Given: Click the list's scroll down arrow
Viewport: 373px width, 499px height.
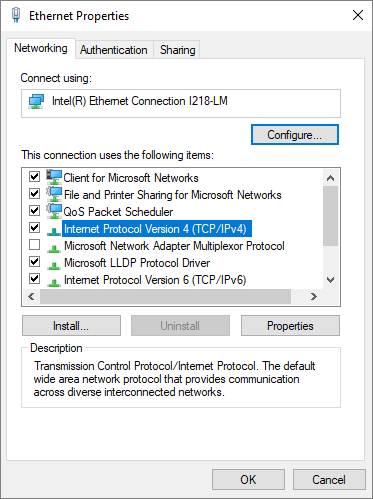Looking at the screenshot, I should click(x=330, y=280).
